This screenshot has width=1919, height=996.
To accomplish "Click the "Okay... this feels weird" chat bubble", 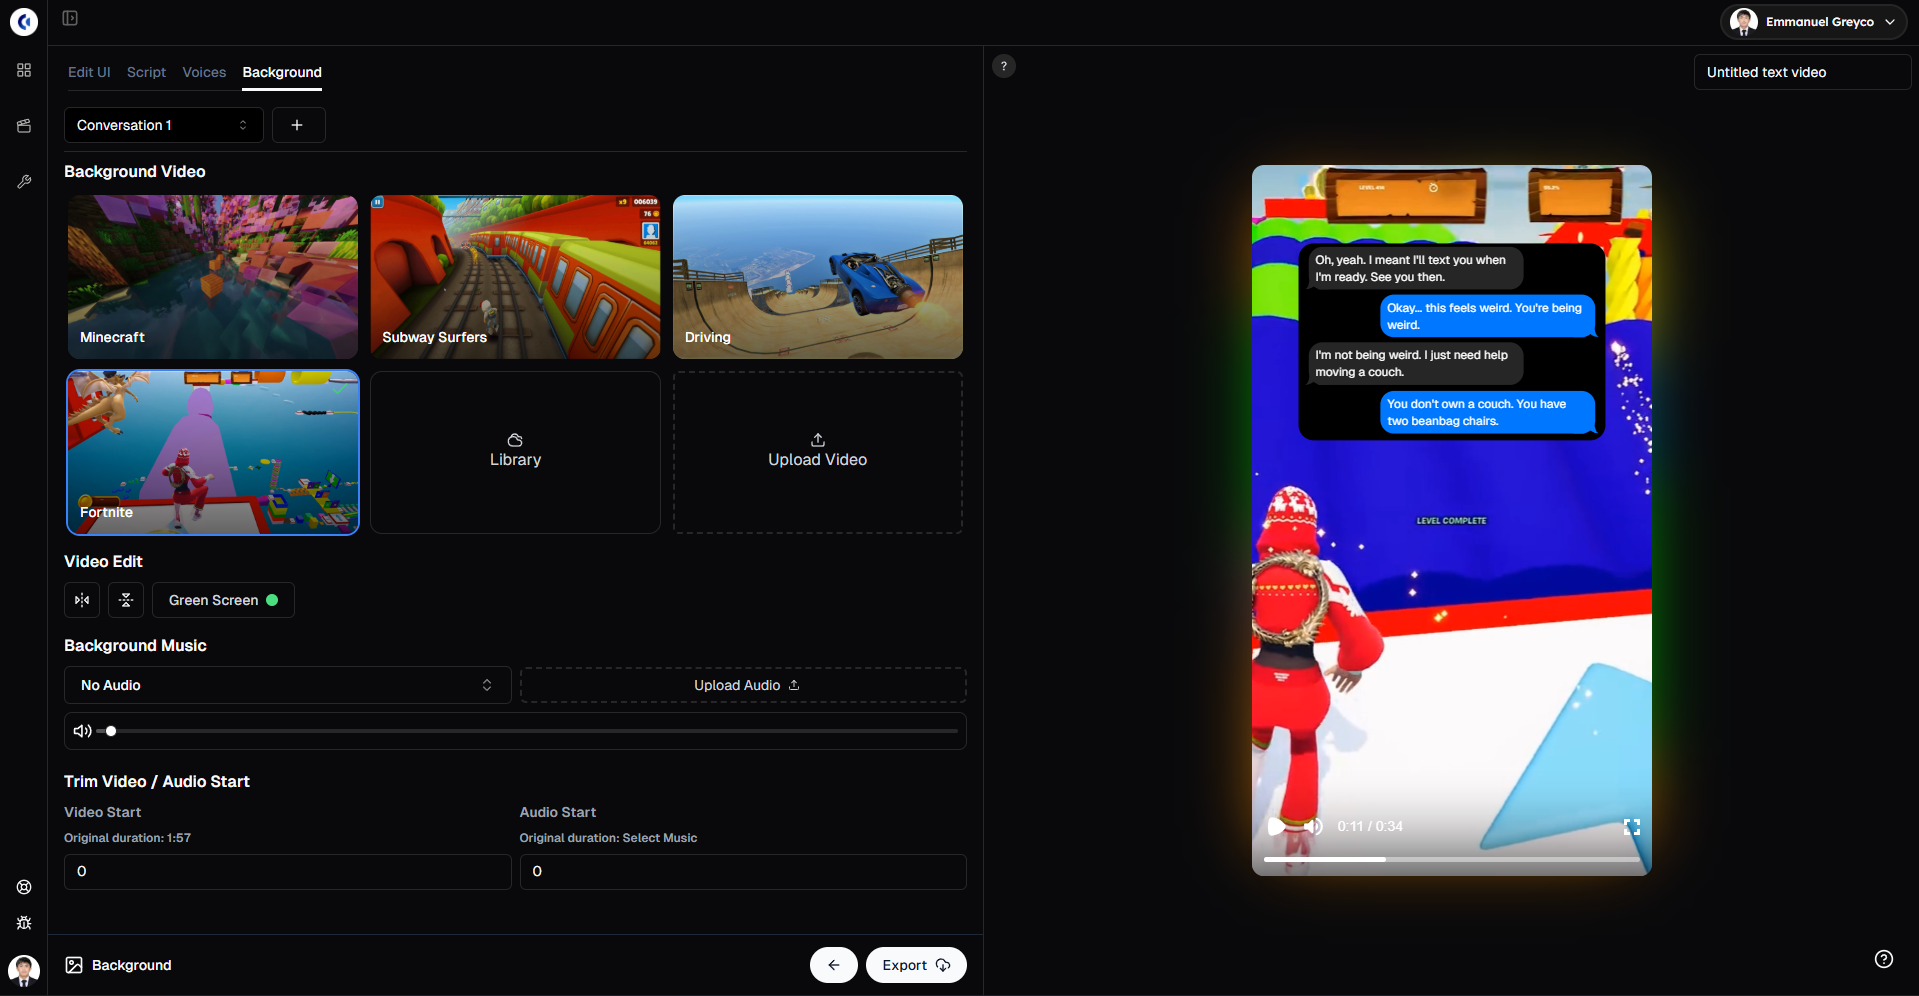I will pyautogui.click(x=1487, y=316).
